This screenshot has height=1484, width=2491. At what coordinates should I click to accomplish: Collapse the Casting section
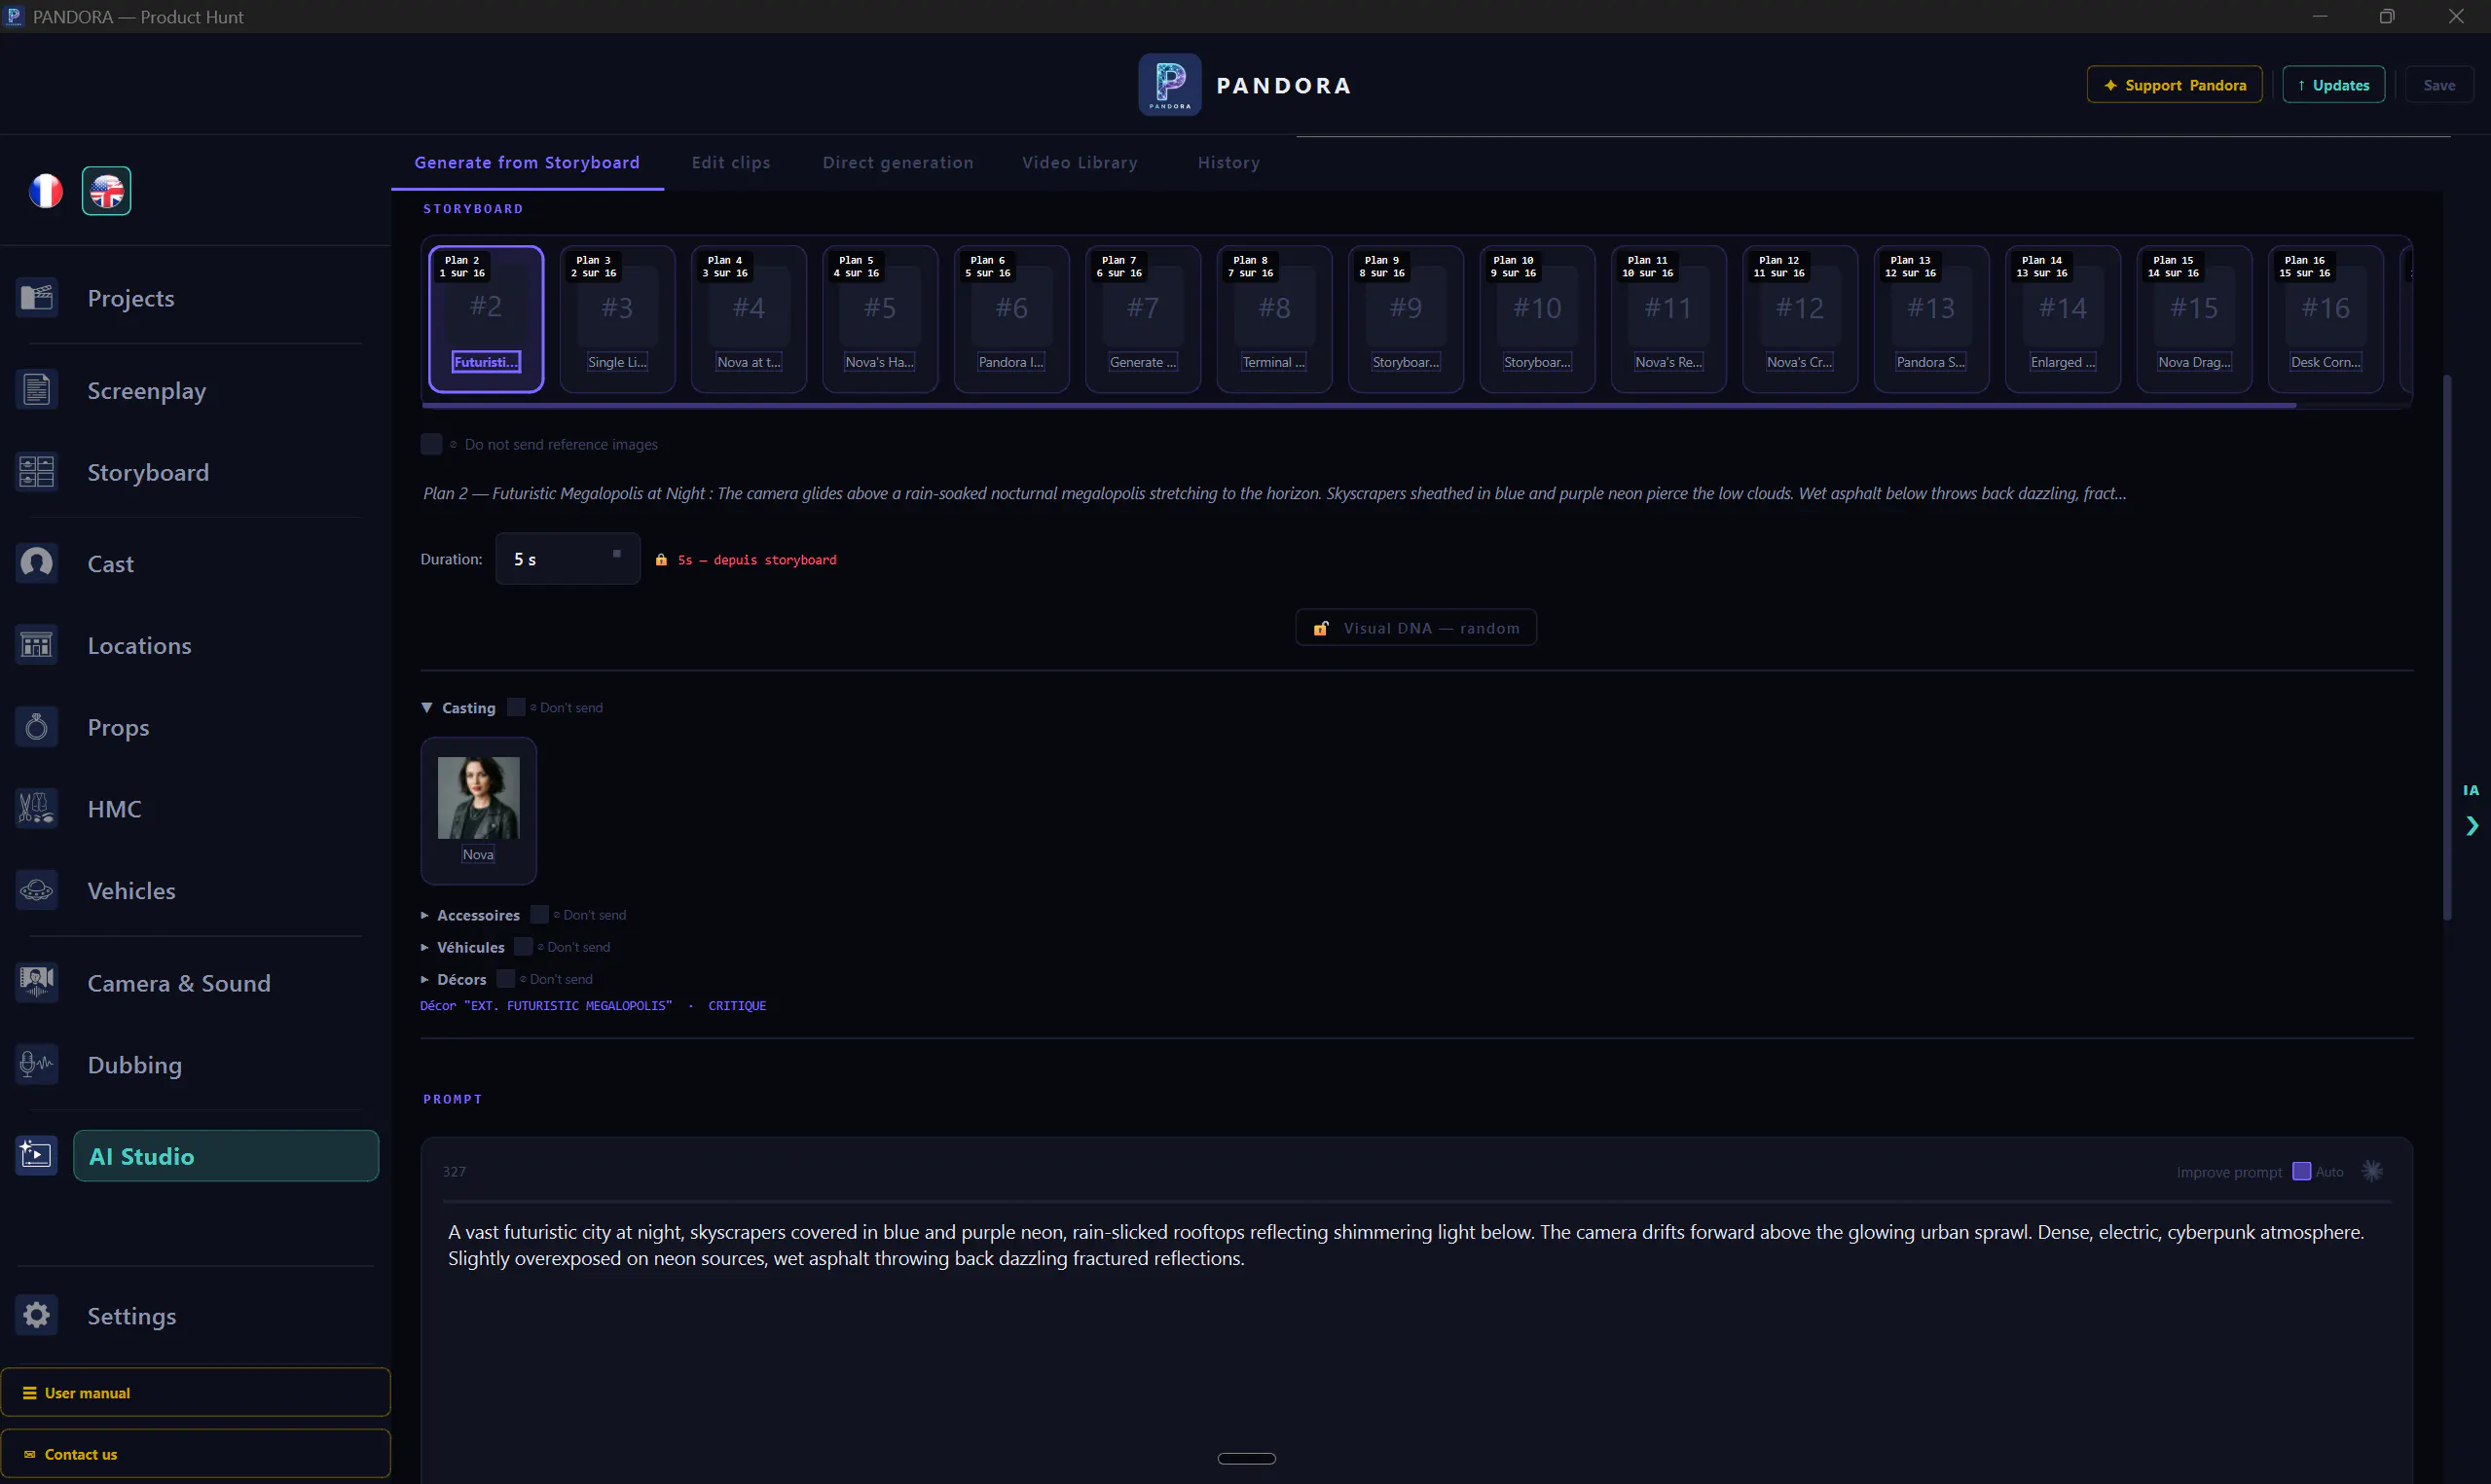click(428, 707)
